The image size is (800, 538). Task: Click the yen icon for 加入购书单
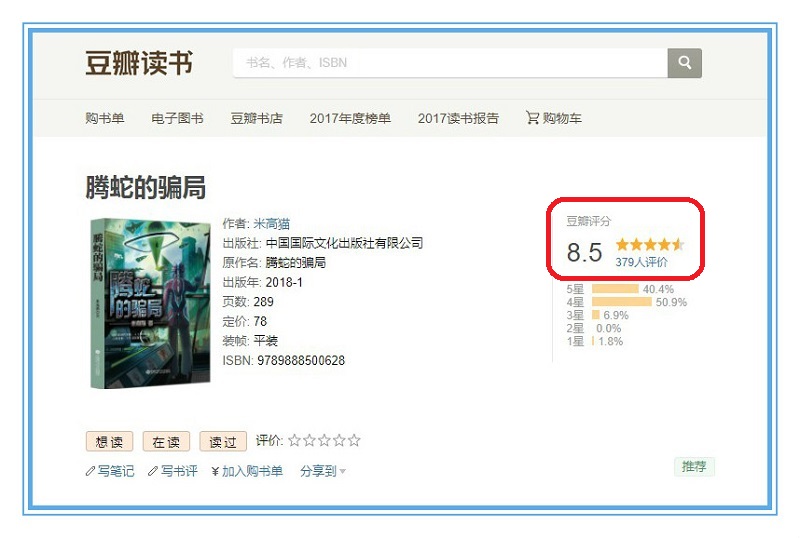click(215, 471)
